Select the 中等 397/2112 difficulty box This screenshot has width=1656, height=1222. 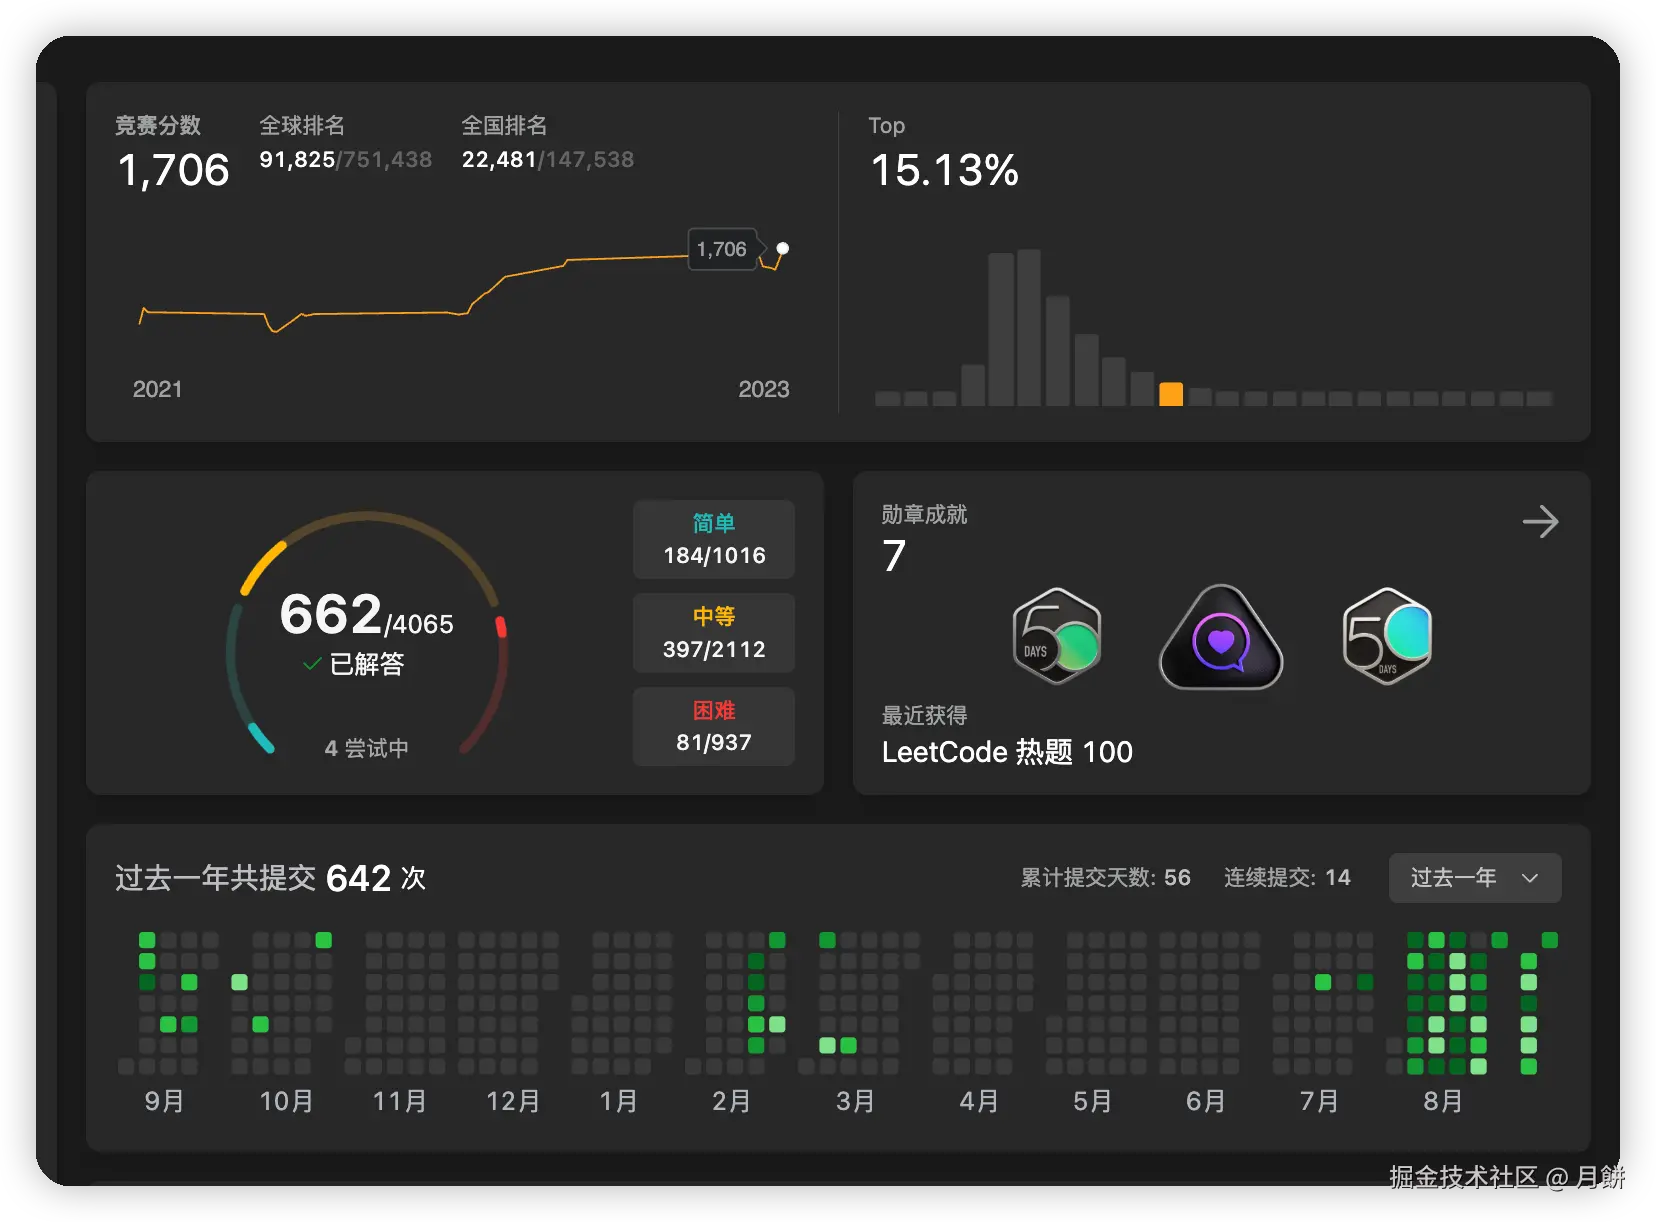[x=713, y=633]
